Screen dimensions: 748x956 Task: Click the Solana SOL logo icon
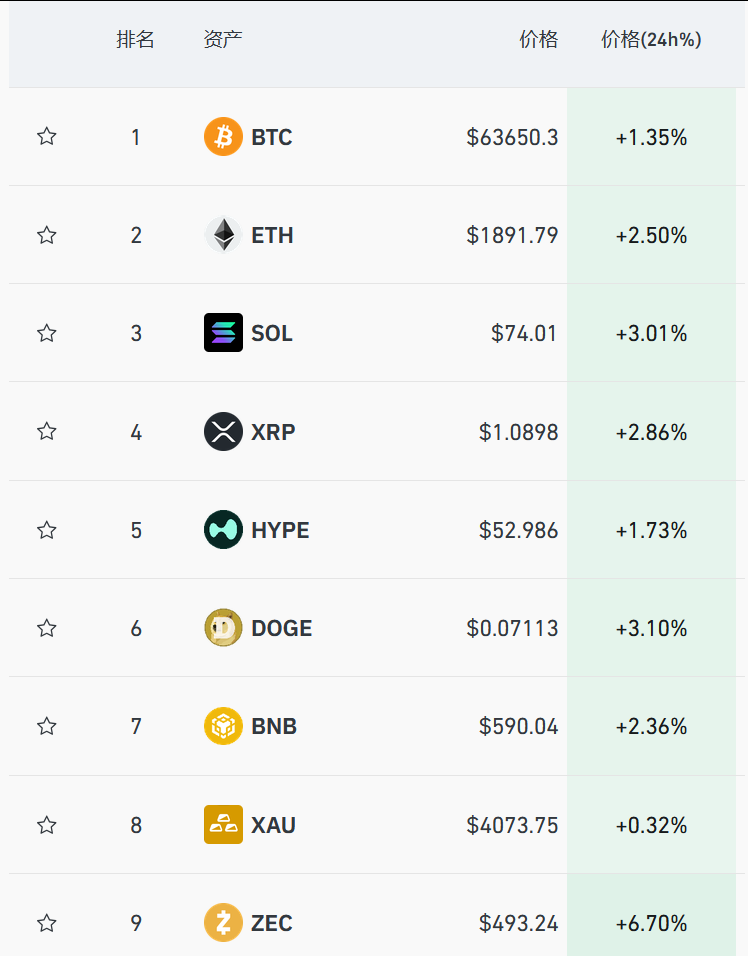pos(223,333)
